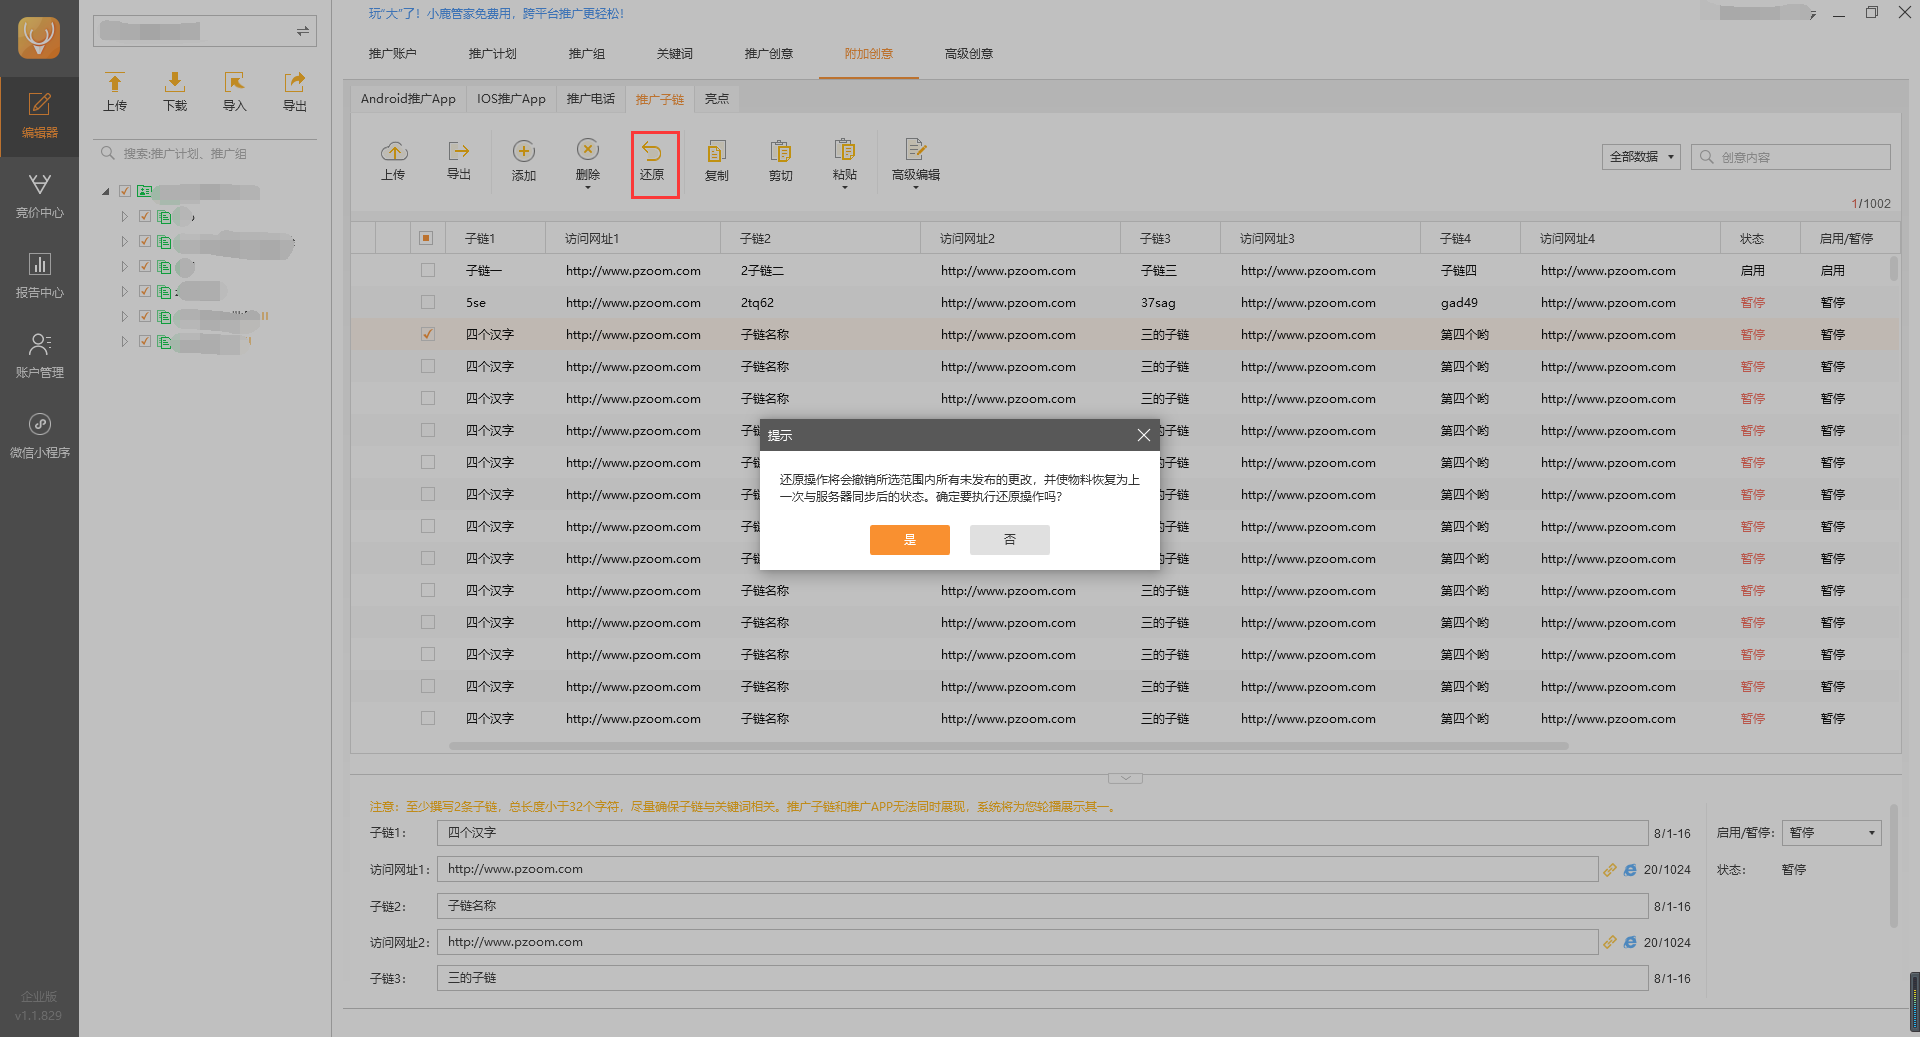Open the 推广电话 sub-tab
This screenshot has width=1920, height=1037.
click(591, 99)
